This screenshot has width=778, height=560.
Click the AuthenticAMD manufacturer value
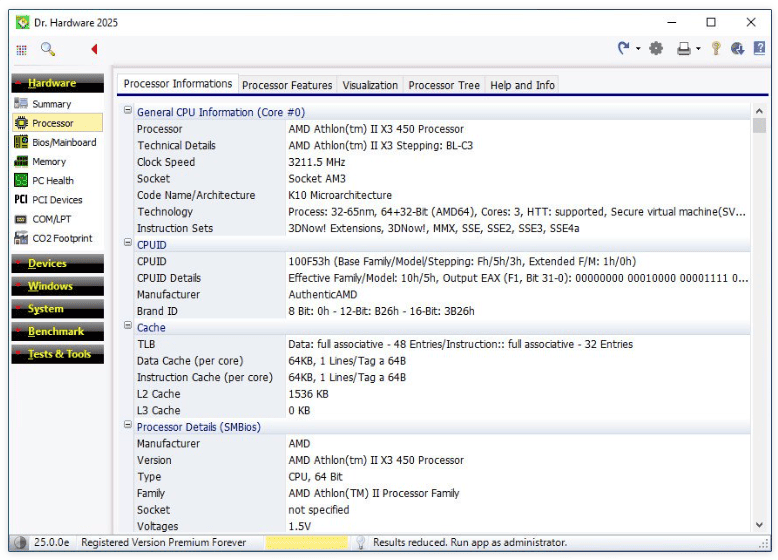tap(323, 295)
